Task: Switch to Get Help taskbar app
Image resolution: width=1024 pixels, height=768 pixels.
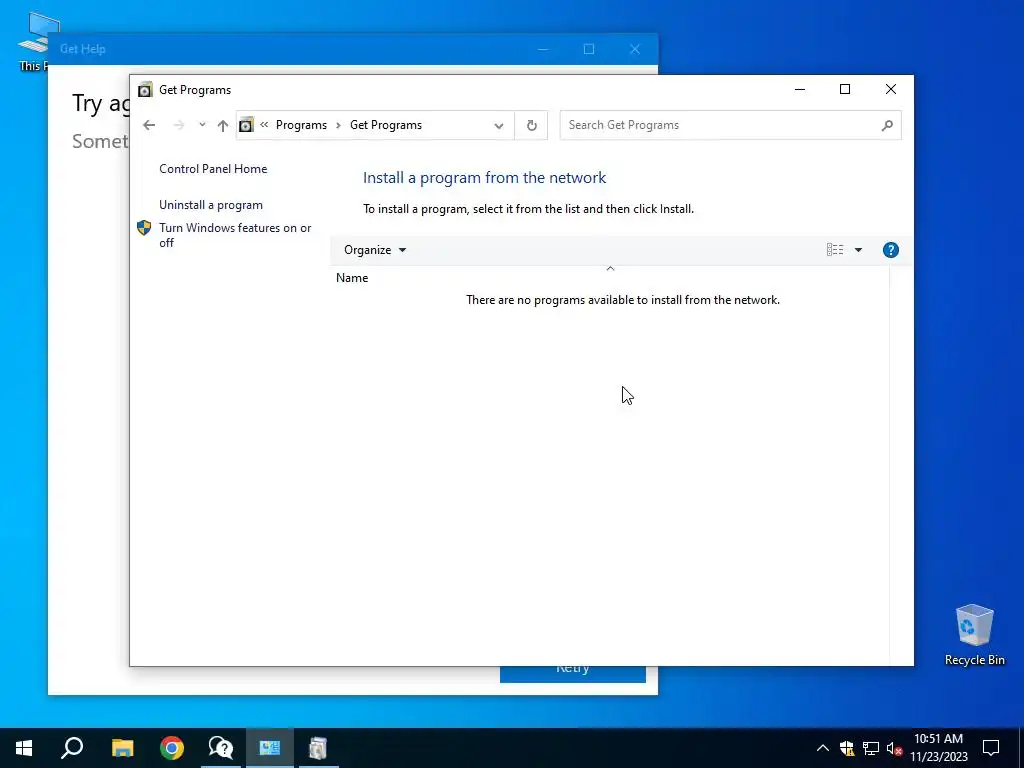Action: pyautogui.click(x=221, y=748)
